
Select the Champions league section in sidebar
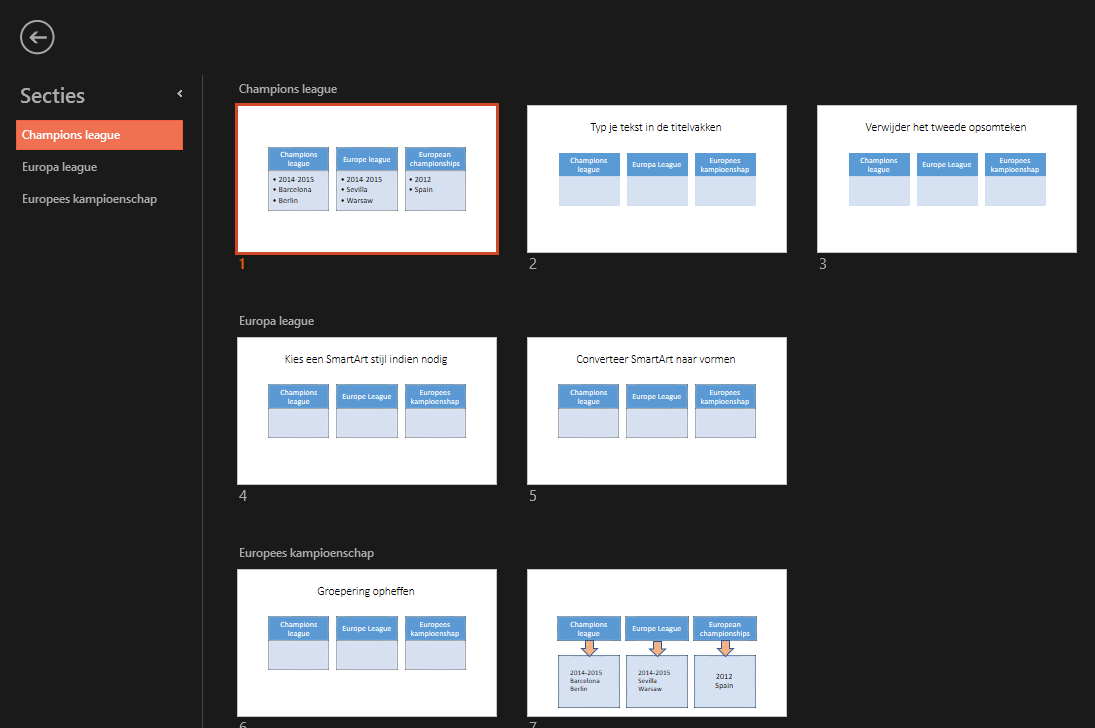[70, 134]
